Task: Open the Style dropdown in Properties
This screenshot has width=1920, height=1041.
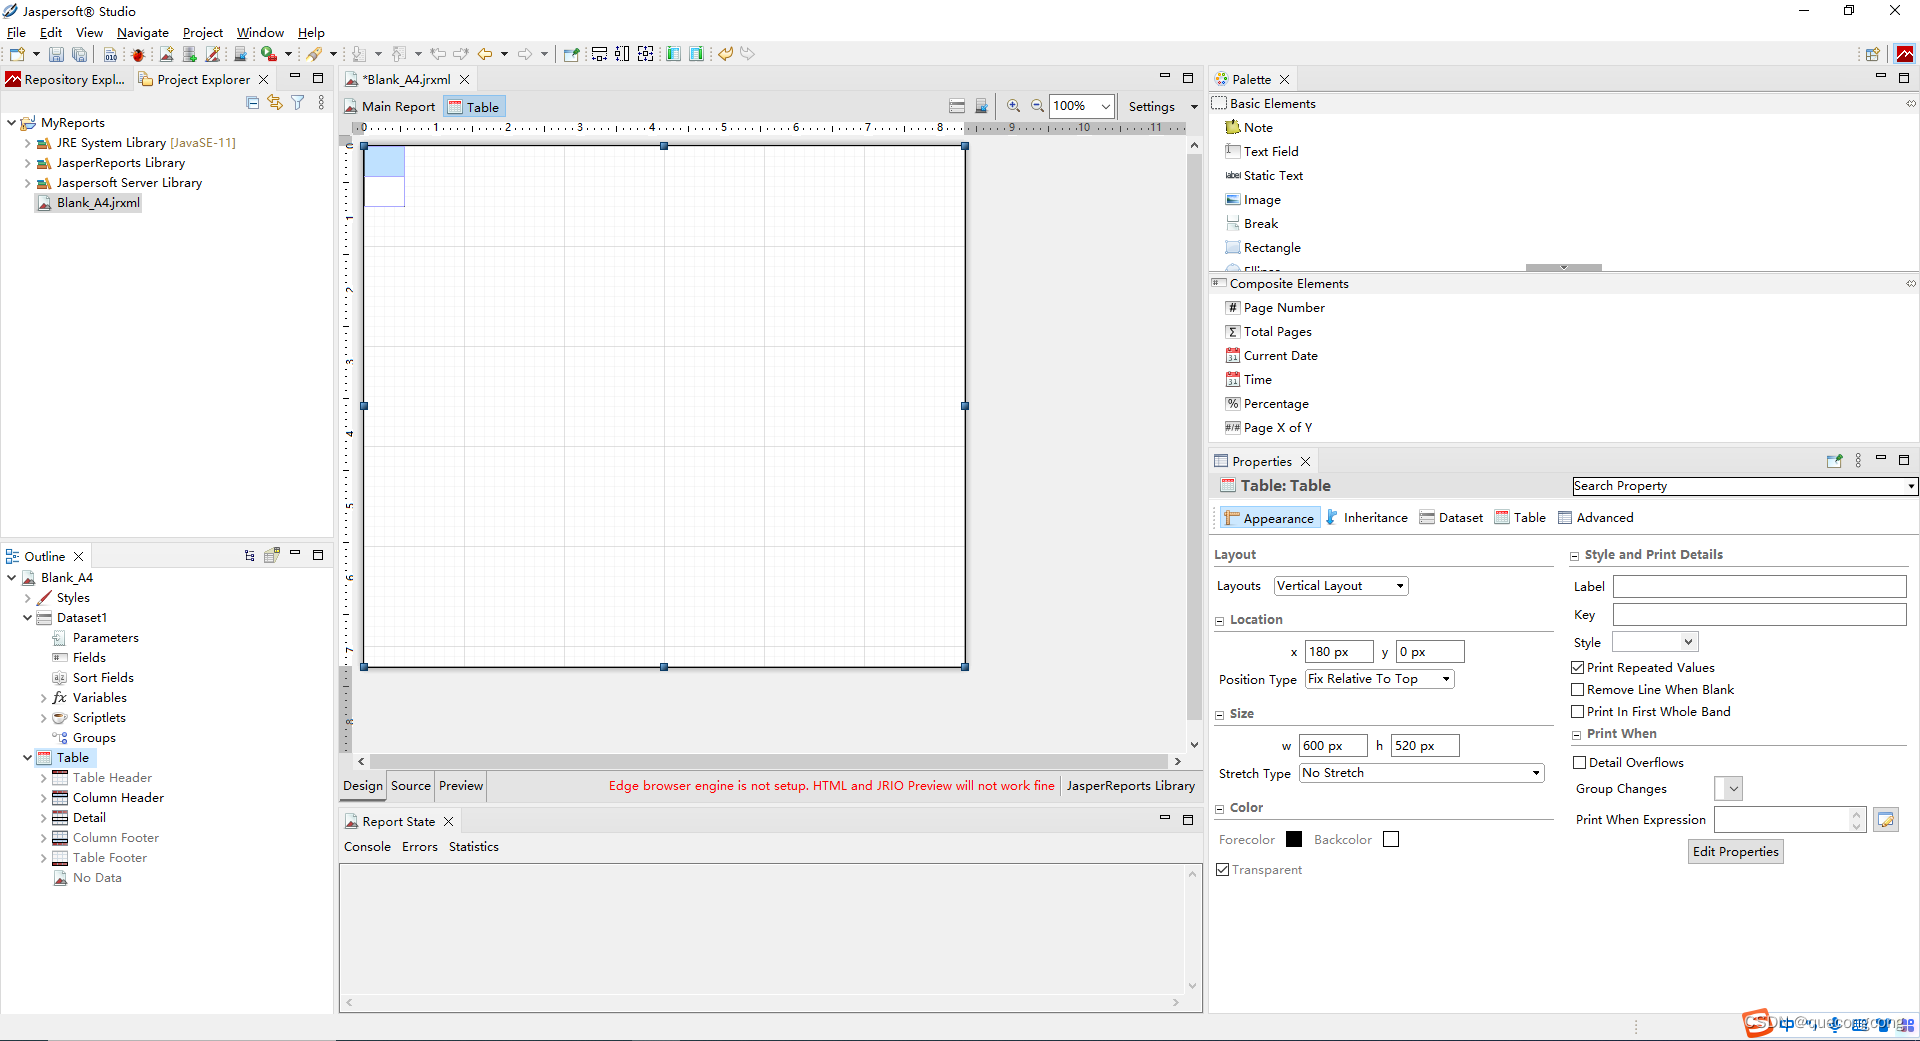Action: (1655, 642)
